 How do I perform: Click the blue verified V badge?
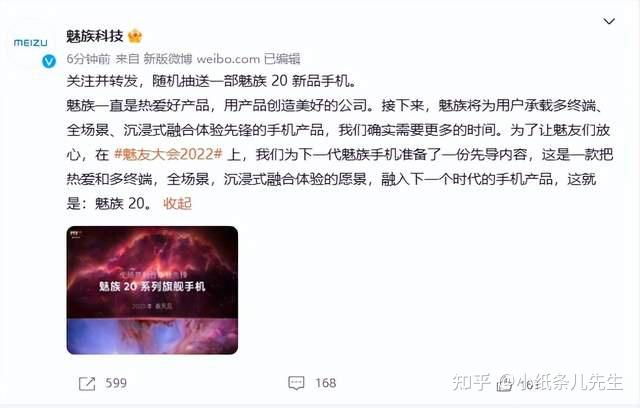pyautogui.click(x=49, y=61)
